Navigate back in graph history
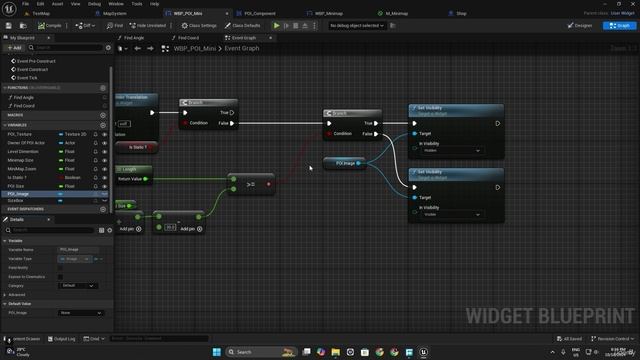The height and width of the screenshot is (360, 640). coord(138,49)
